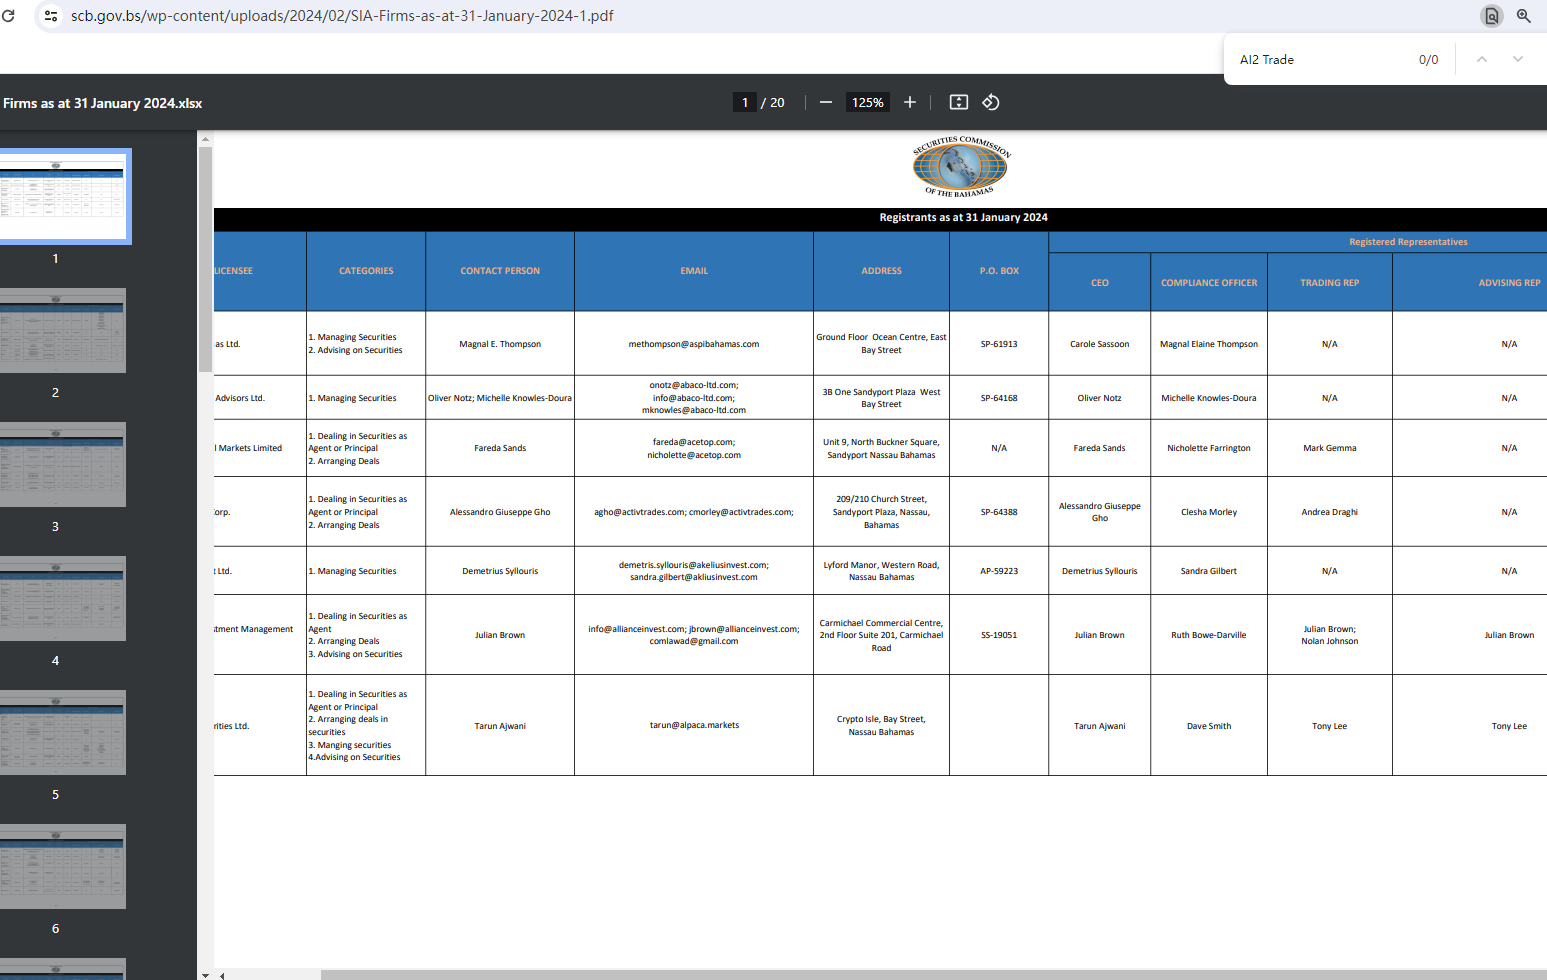Click the find-in-page icon in the address bar

pyautogui.click(x=1491, y=16)
